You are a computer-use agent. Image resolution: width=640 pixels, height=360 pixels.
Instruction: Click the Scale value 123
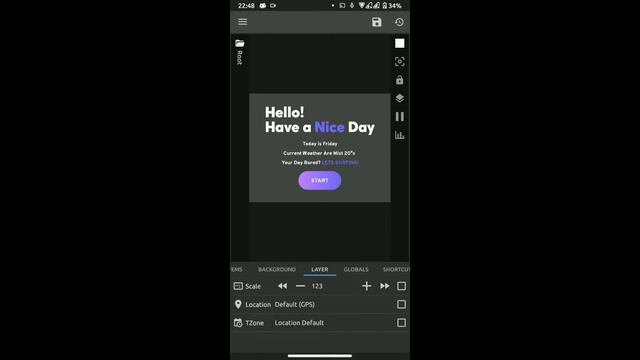pyautogui.click(x=317, y=286)
